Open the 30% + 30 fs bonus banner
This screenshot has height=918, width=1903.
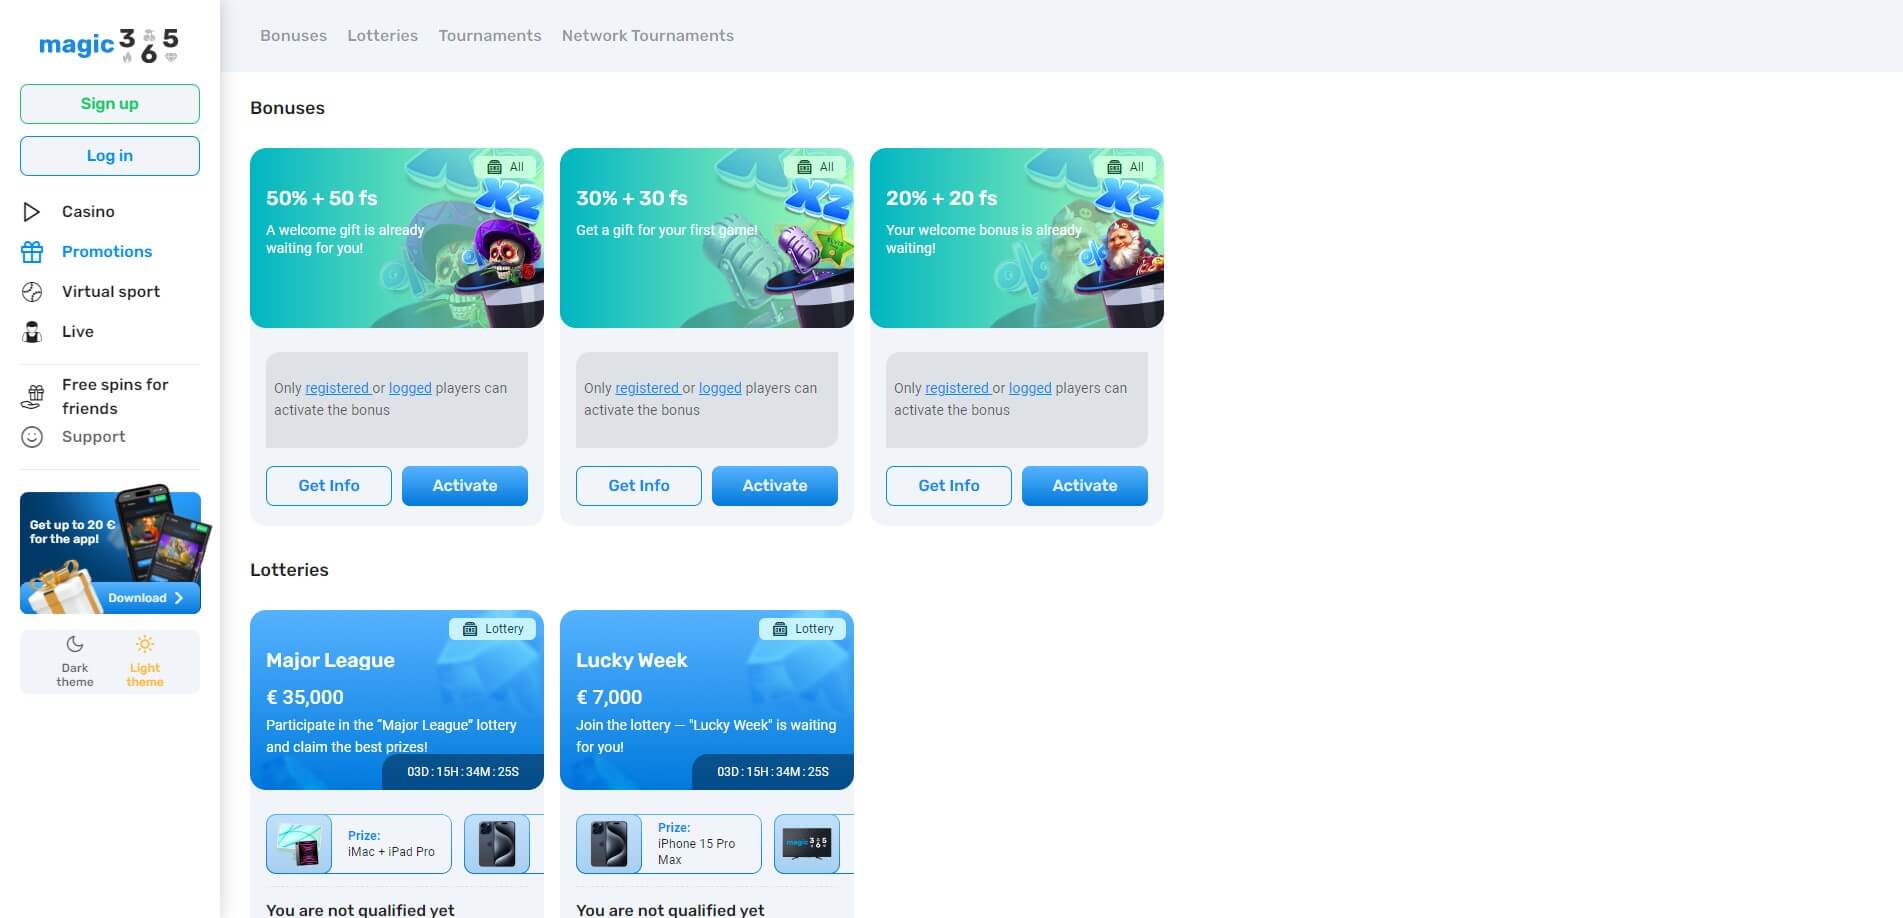coord(707,238)
